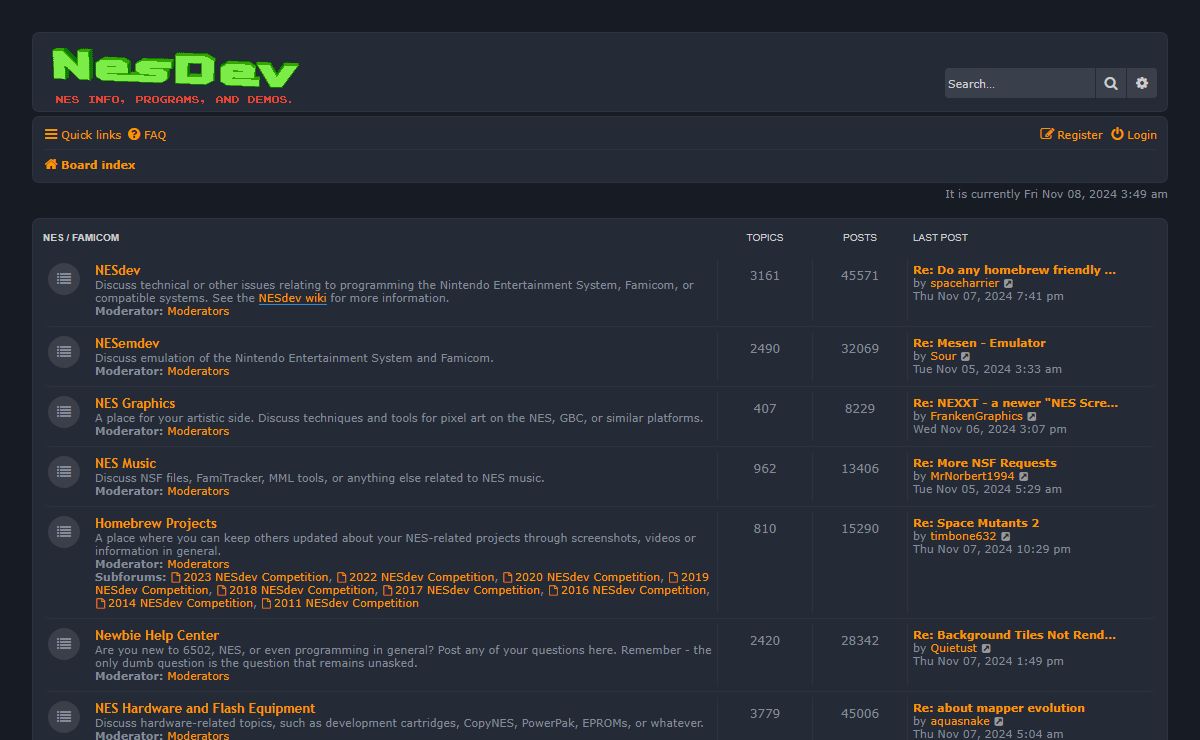Click the NesDev site logo
Screen dimensions: 1200x740
(x=175, y=74)
